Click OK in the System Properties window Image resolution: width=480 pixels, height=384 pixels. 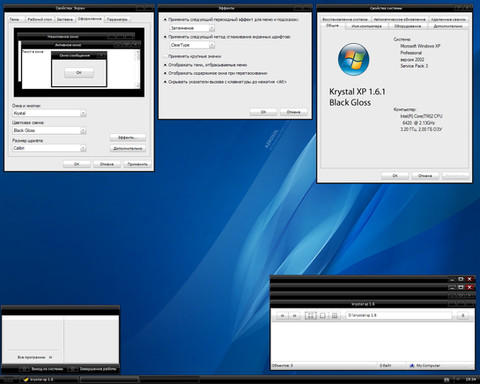click(395, 175)
